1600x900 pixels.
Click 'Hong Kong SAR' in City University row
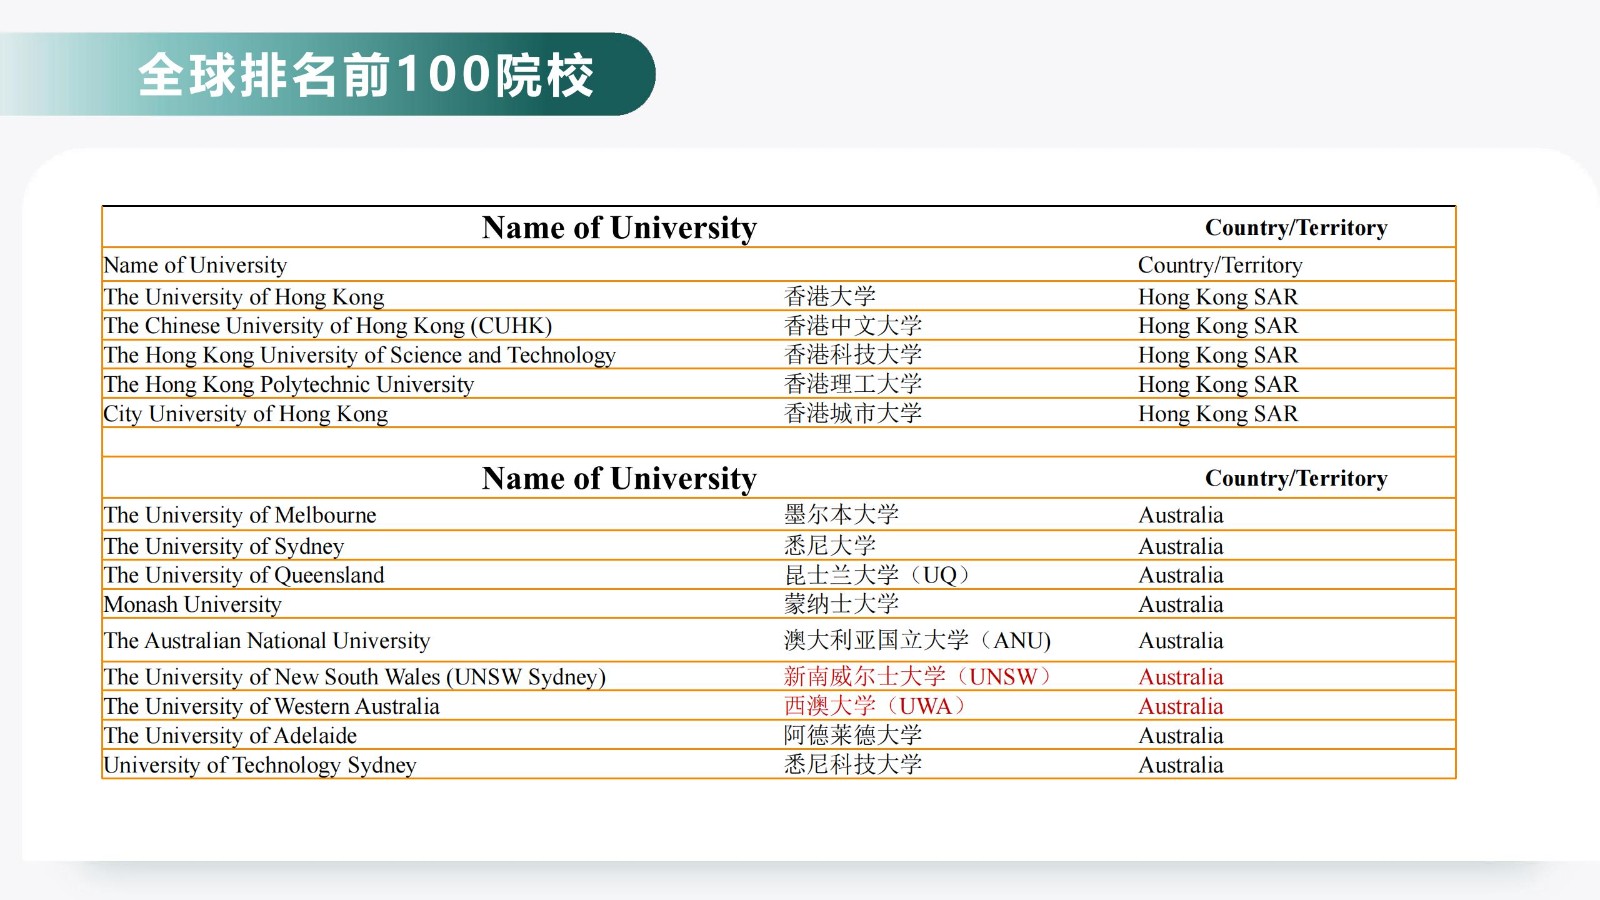click(x=1218, y=414)
